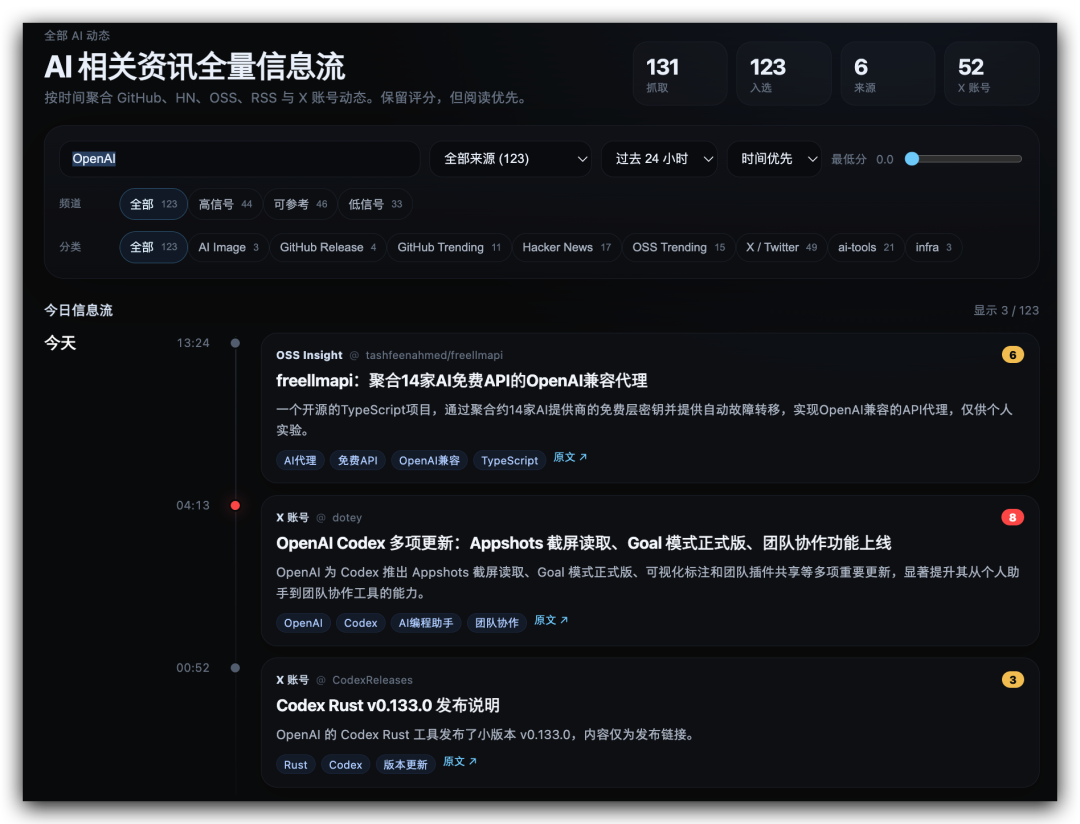Click the 13:24 timeline dot
1080x824 pixels.
[x=236, y=343]
